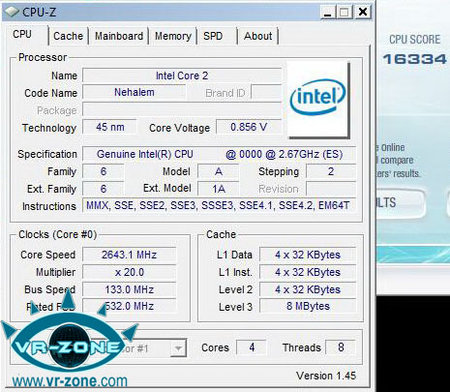
Task: Switch to the Cache tab
Action: 68,36
